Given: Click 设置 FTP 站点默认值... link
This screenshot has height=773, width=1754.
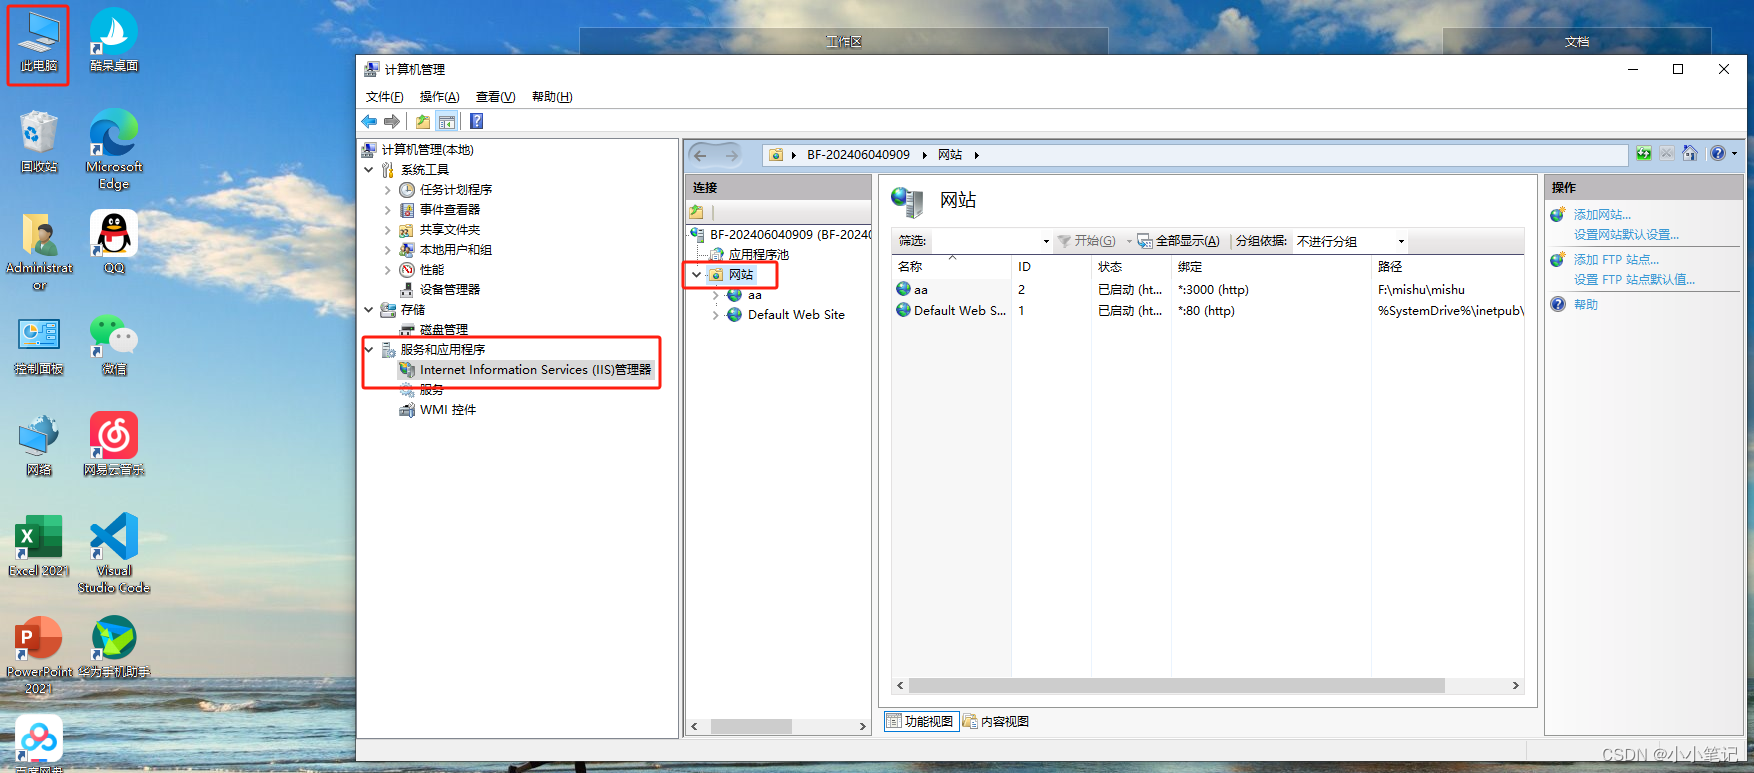Looking at the screenshot, I should (1634, 280).
